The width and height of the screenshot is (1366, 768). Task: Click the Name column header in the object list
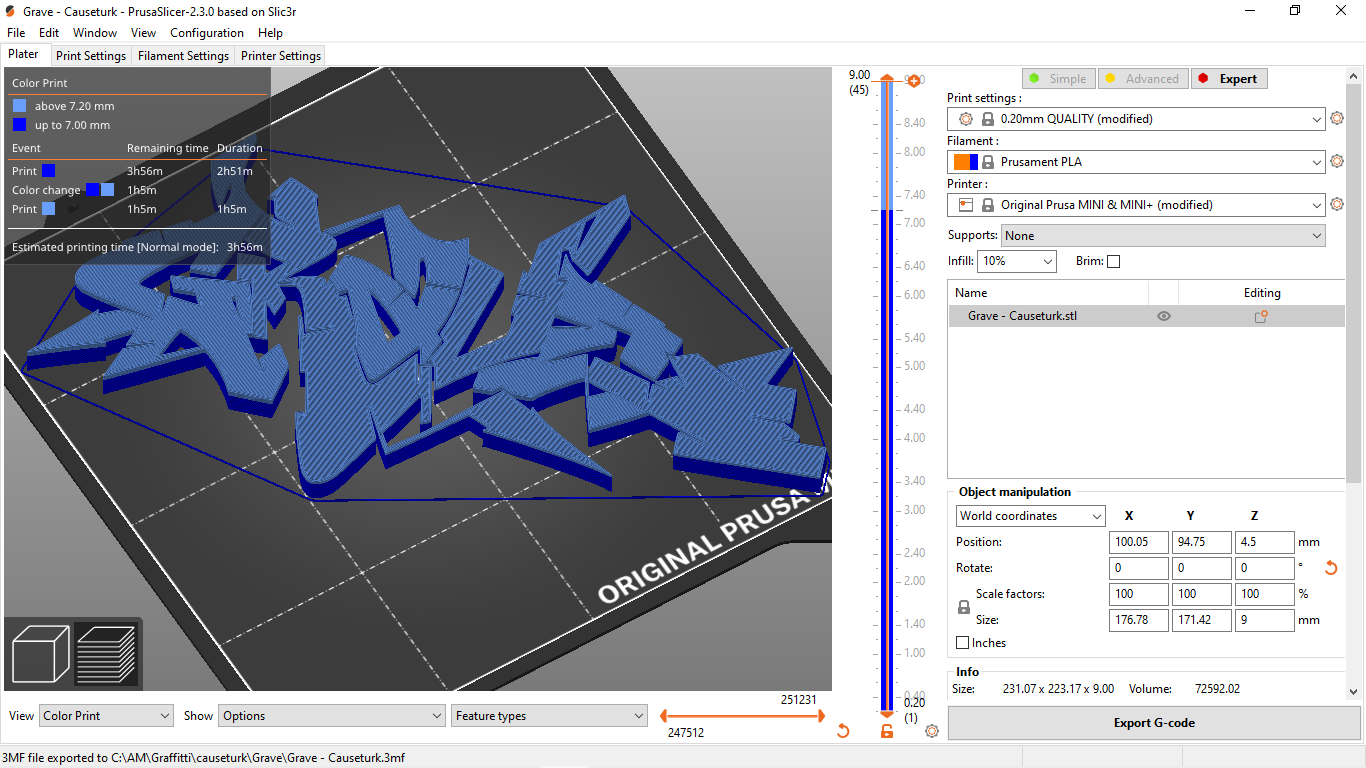coord(1048,293)
